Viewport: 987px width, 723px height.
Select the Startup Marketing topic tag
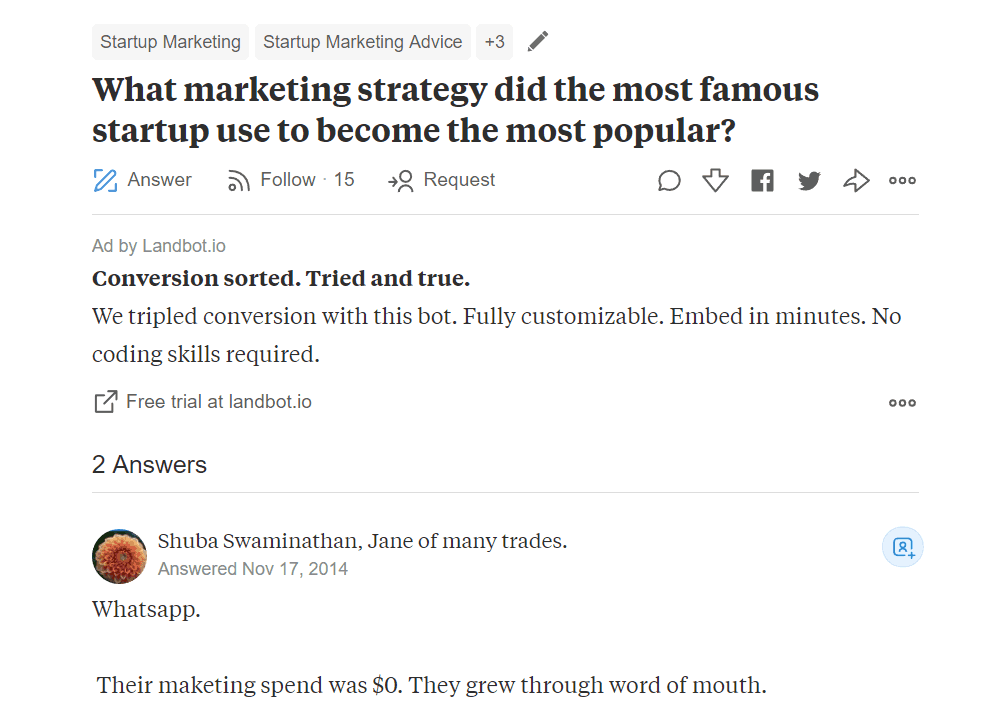coord(170,41)
